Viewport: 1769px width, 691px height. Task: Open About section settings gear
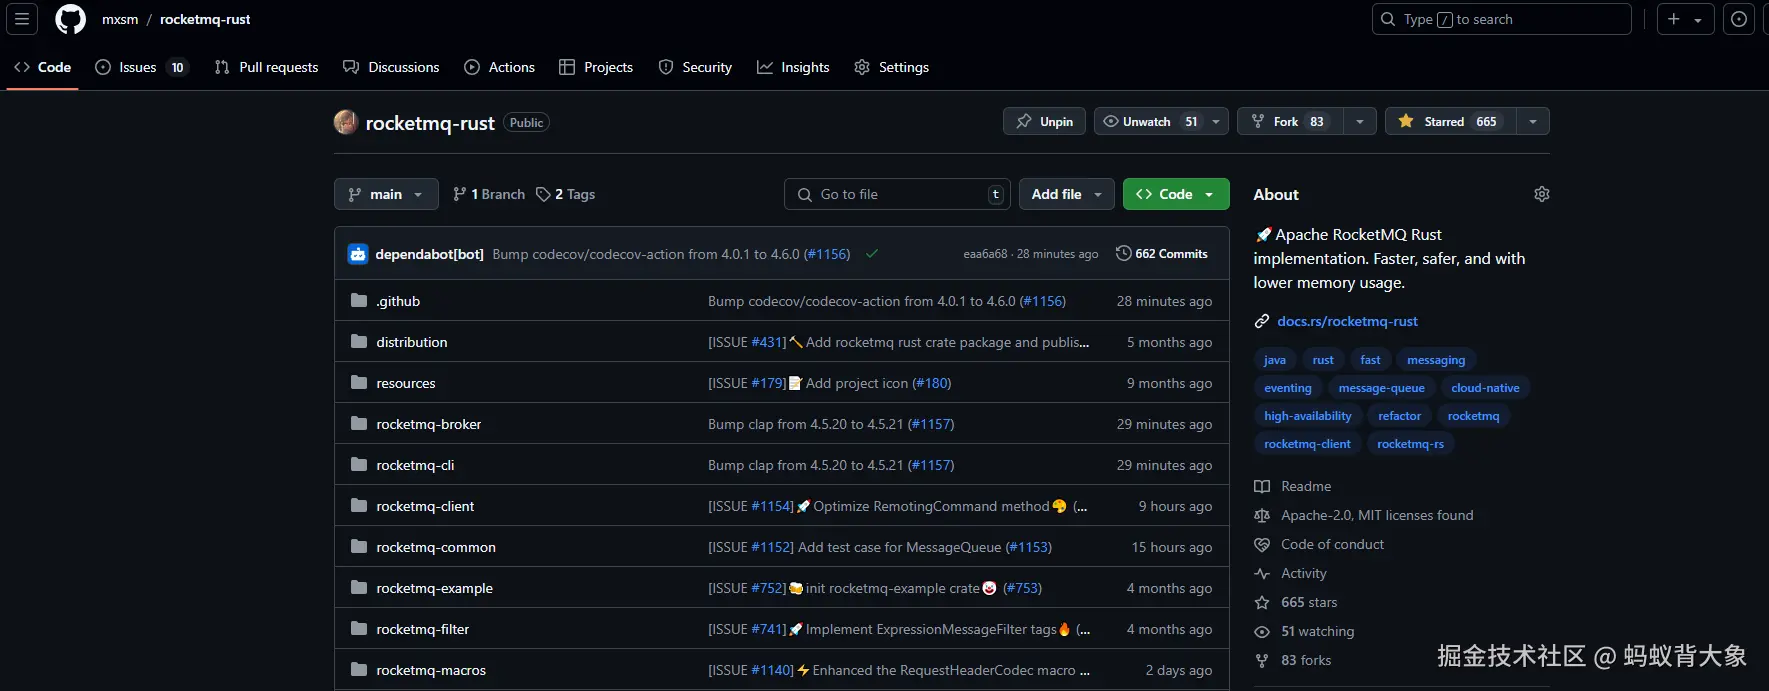pyautogui.click(x=1541, y=194)
